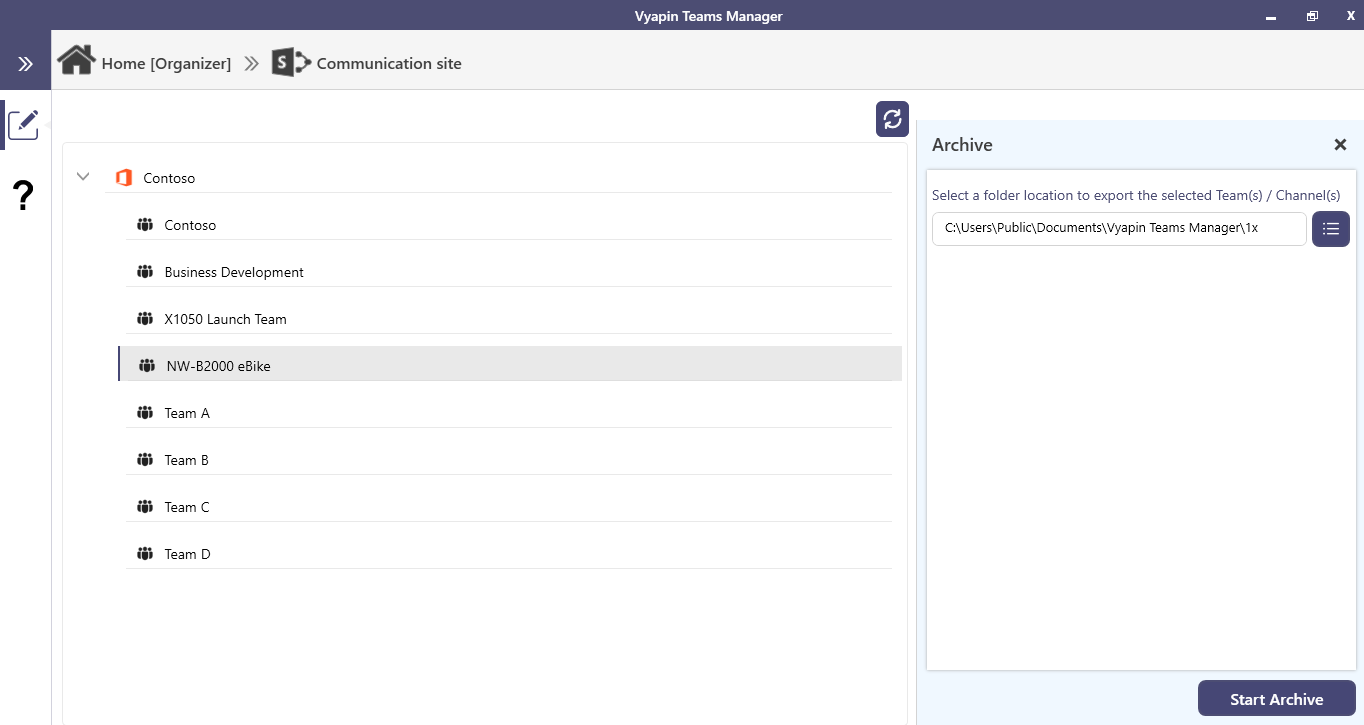Select Team A in the list
This screenshot has width=1364, height=725.
508,413
